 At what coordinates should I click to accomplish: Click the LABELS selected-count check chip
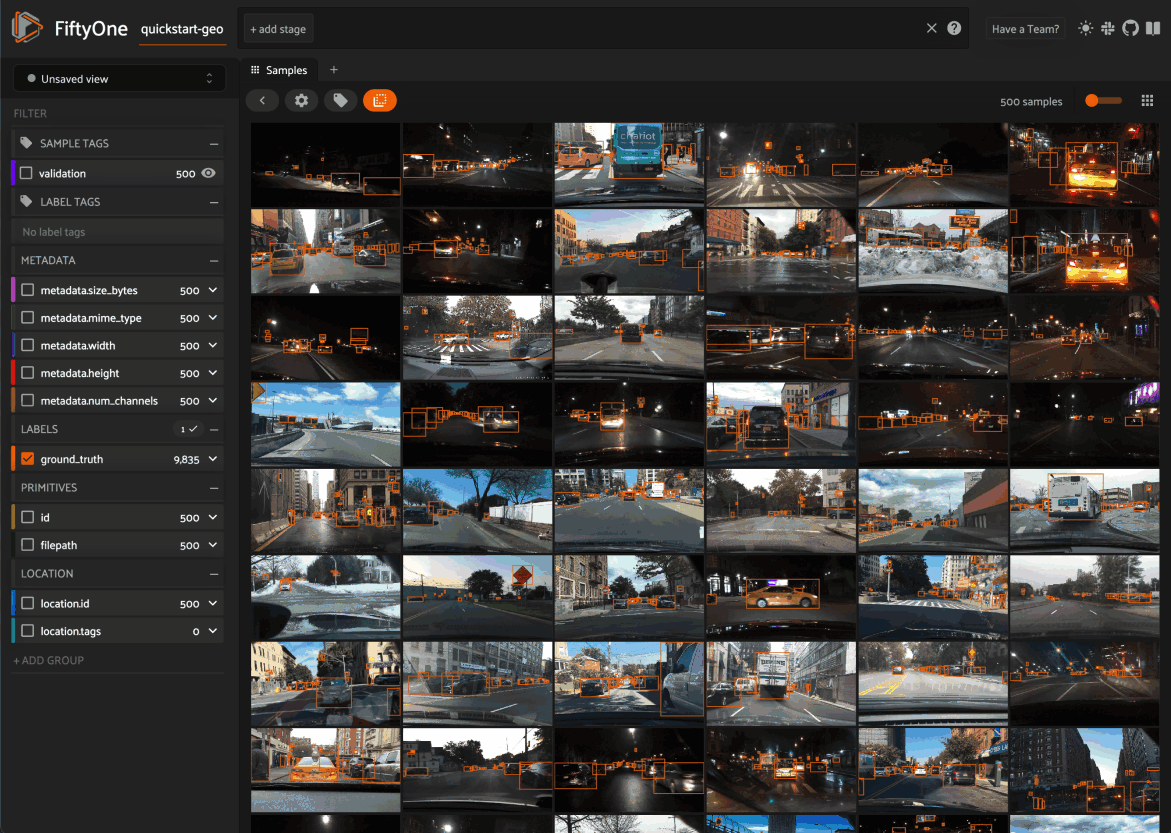click(x=189, y=429)
